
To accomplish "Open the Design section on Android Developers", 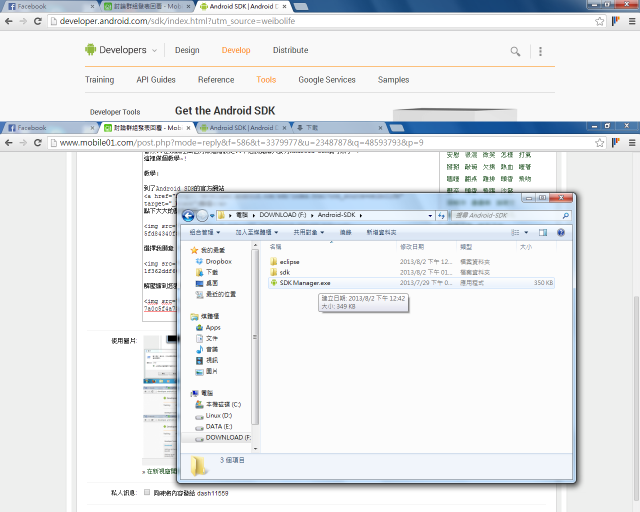I will (187, 50).
